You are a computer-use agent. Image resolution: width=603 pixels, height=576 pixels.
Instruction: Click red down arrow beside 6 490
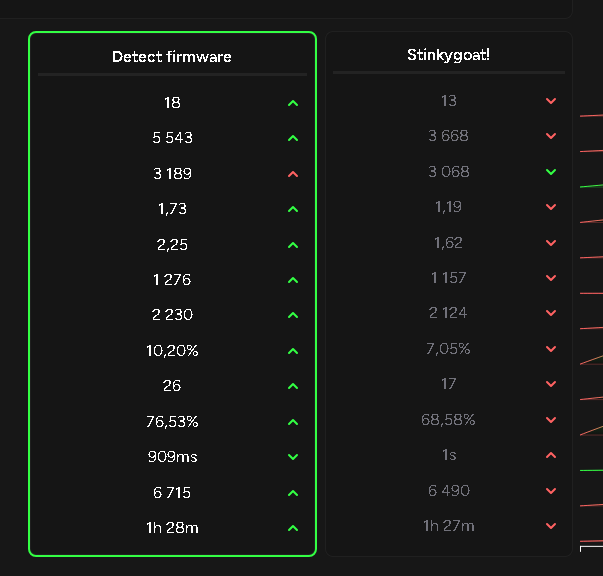(x=551, y=491)
